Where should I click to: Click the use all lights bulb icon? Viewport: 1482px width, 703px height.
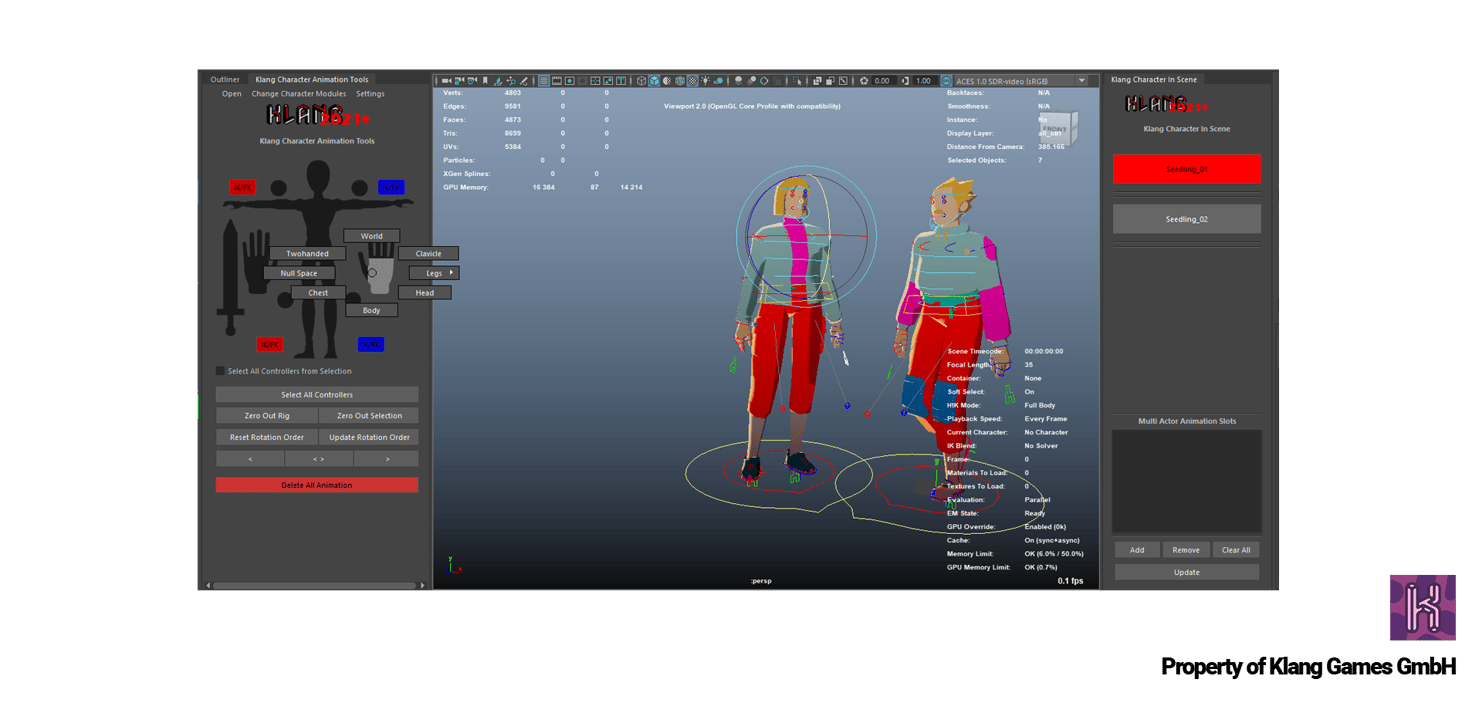705,81
